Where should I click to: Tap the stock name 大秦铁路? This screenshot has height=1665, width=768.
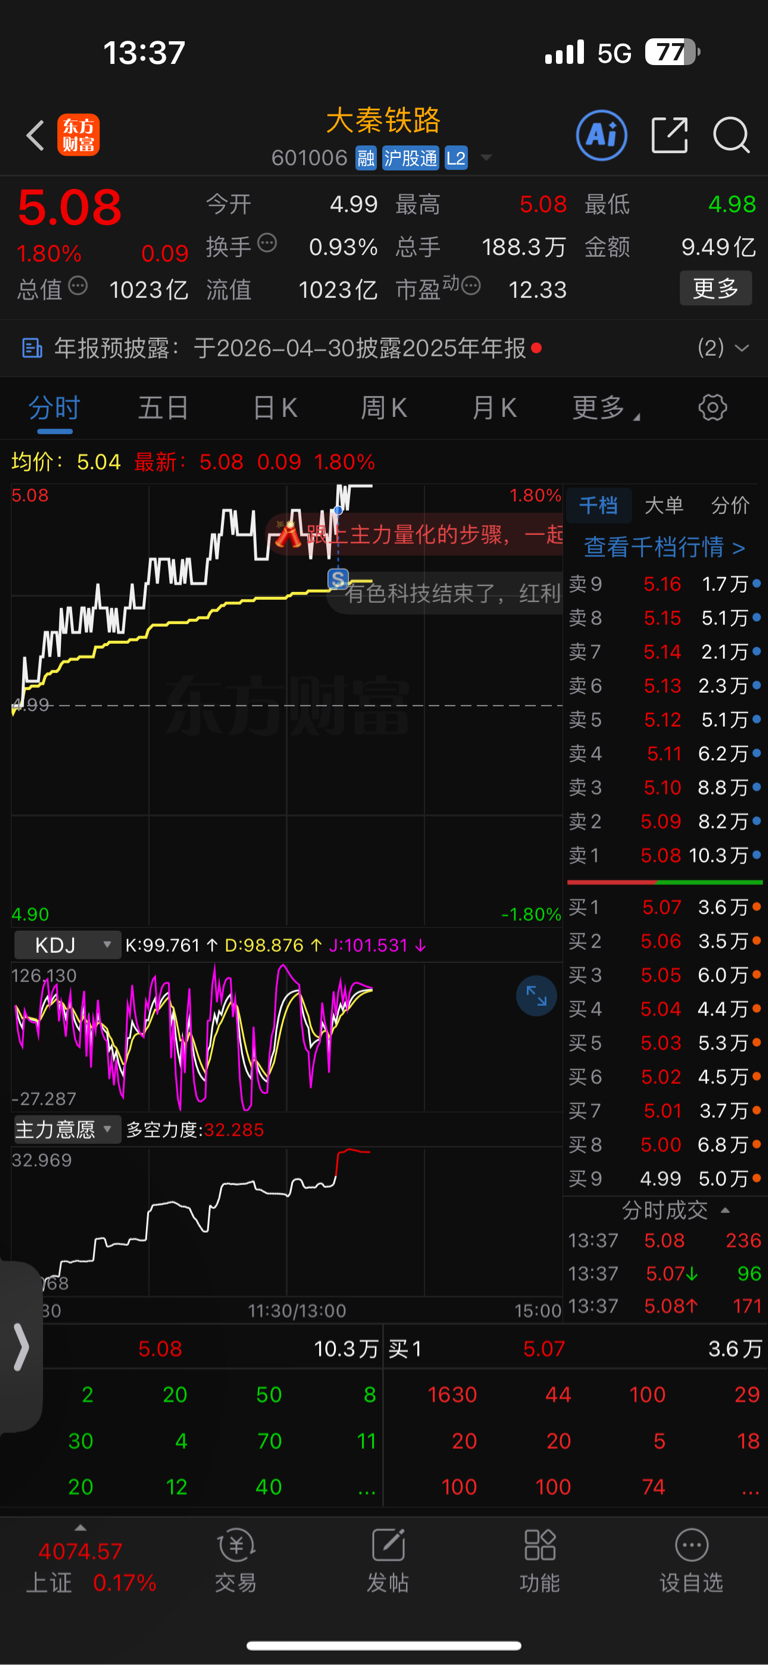click(383, 120)
